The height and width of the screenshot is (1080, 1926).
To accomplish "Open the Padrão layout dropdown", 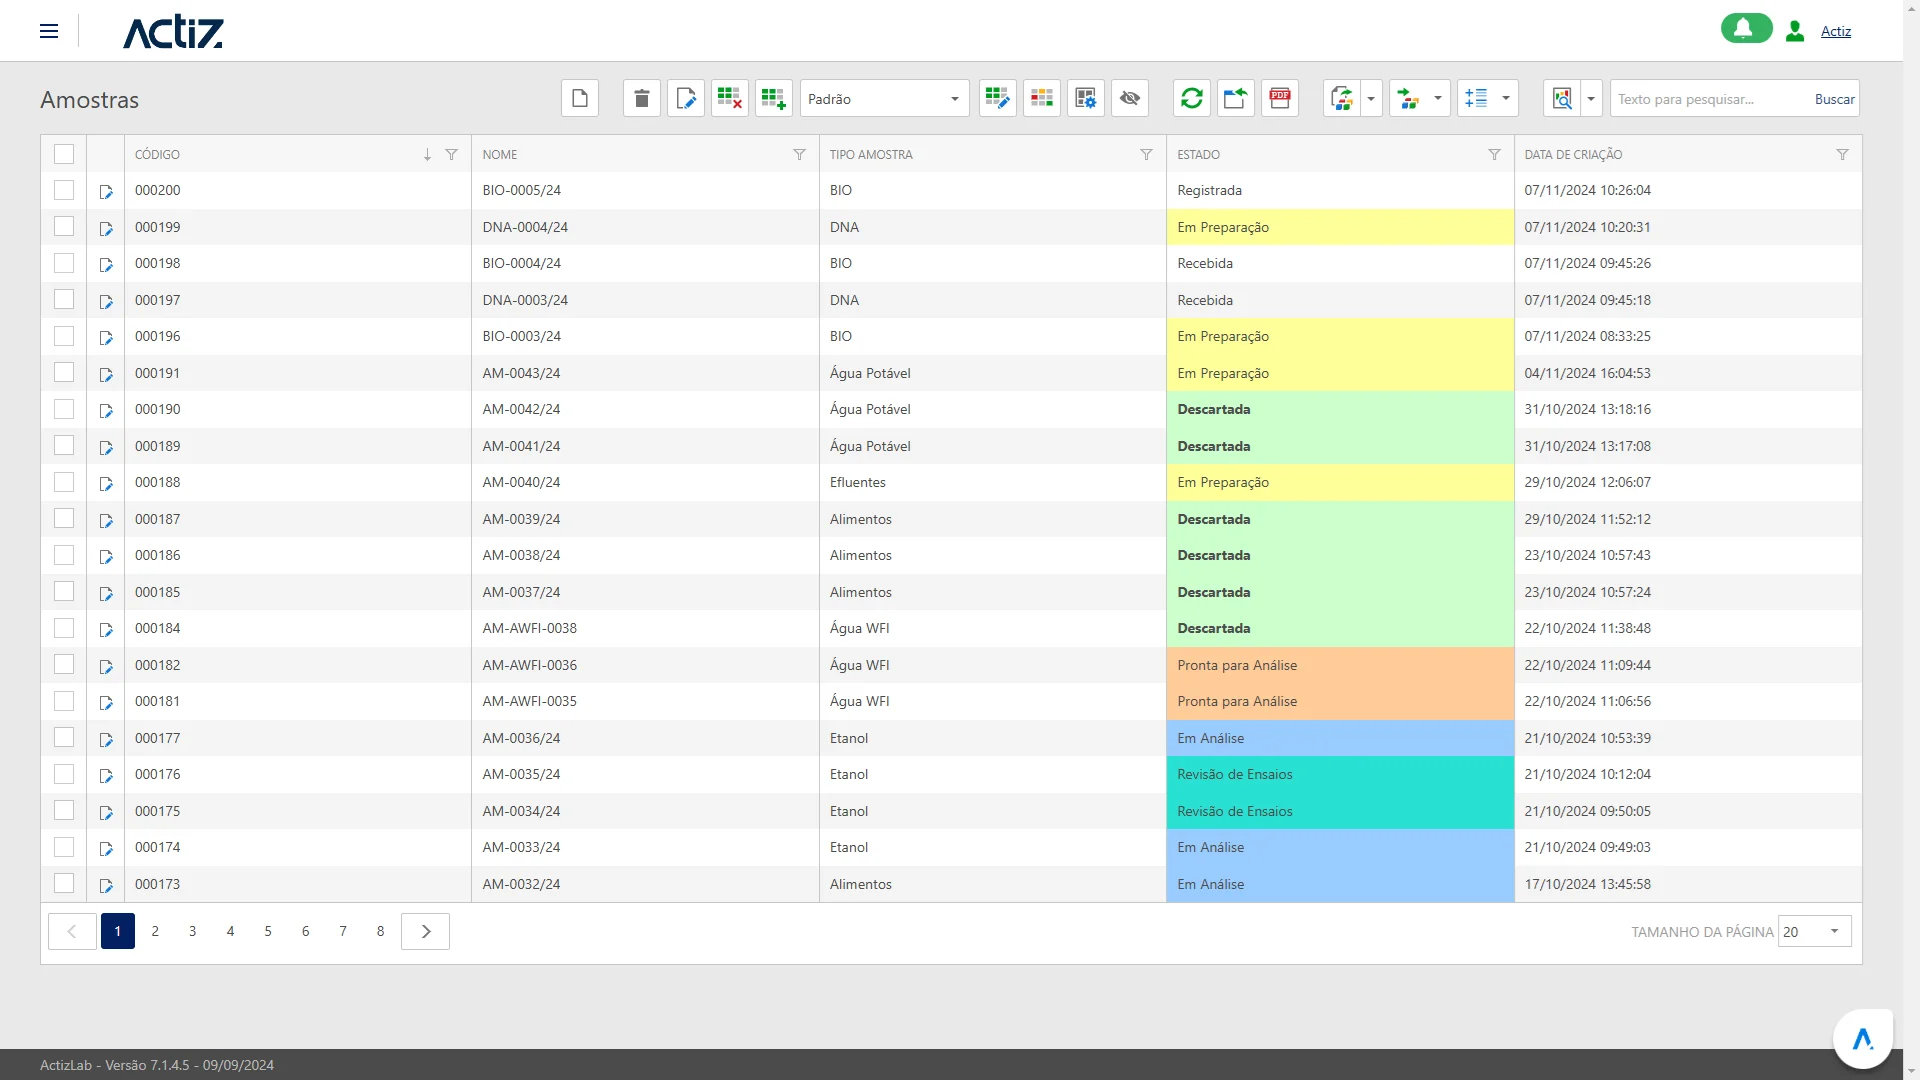I will 884,99.
